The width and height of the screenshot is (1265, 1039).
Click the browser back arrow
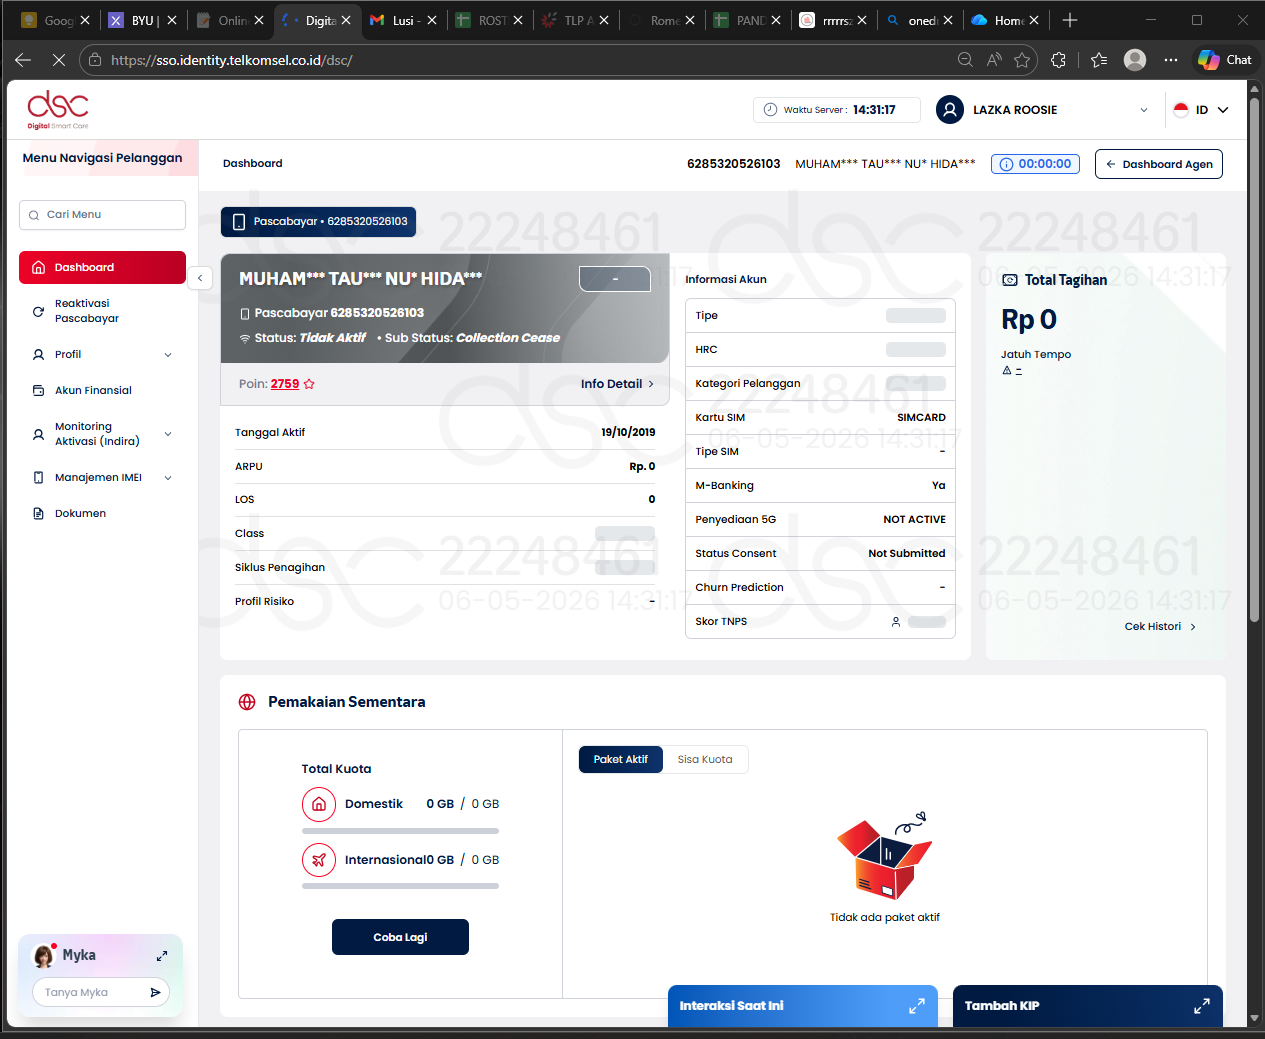point(23,60)
